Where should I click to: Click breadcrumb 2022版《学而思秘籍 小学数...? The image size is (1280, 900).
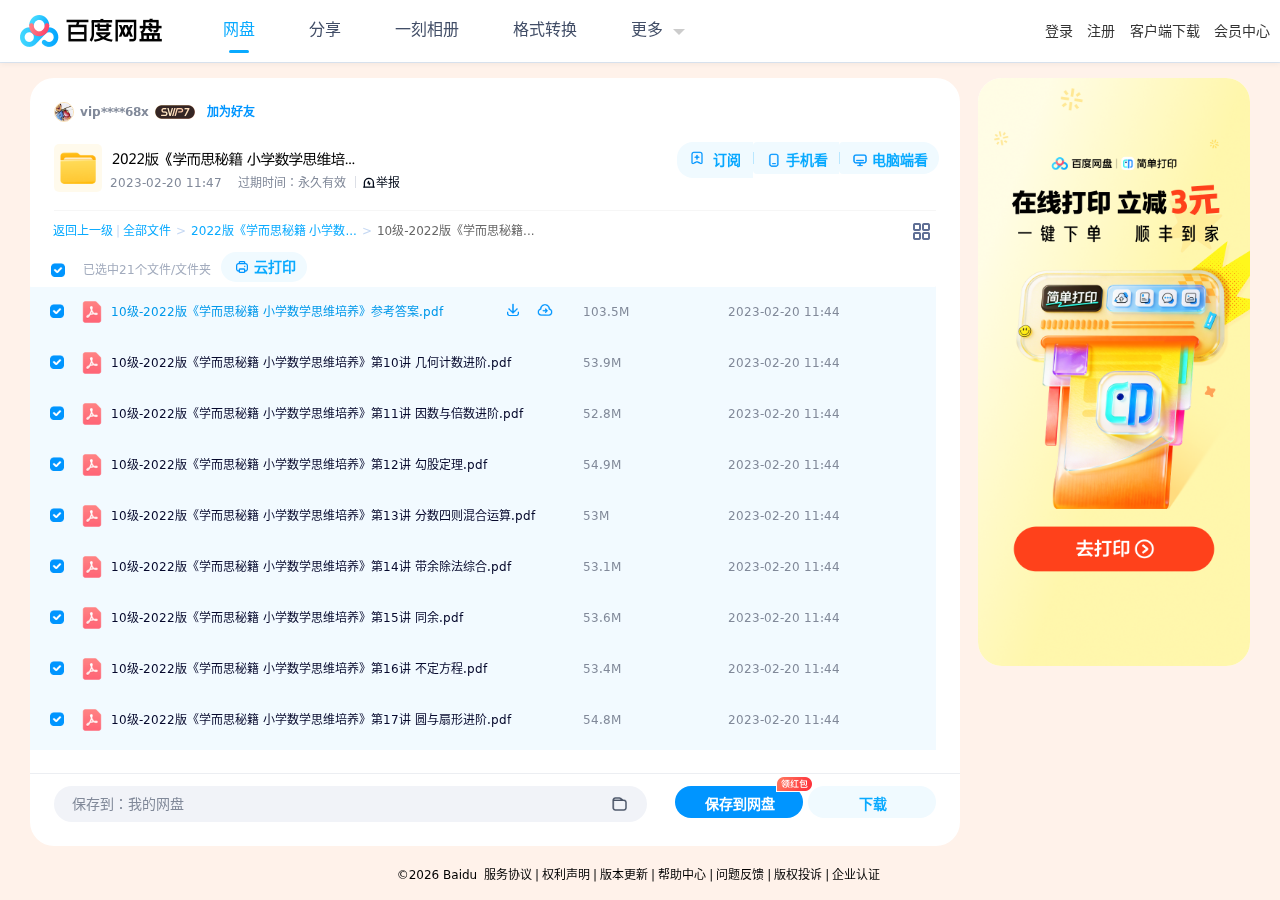[x=274, y=231]
